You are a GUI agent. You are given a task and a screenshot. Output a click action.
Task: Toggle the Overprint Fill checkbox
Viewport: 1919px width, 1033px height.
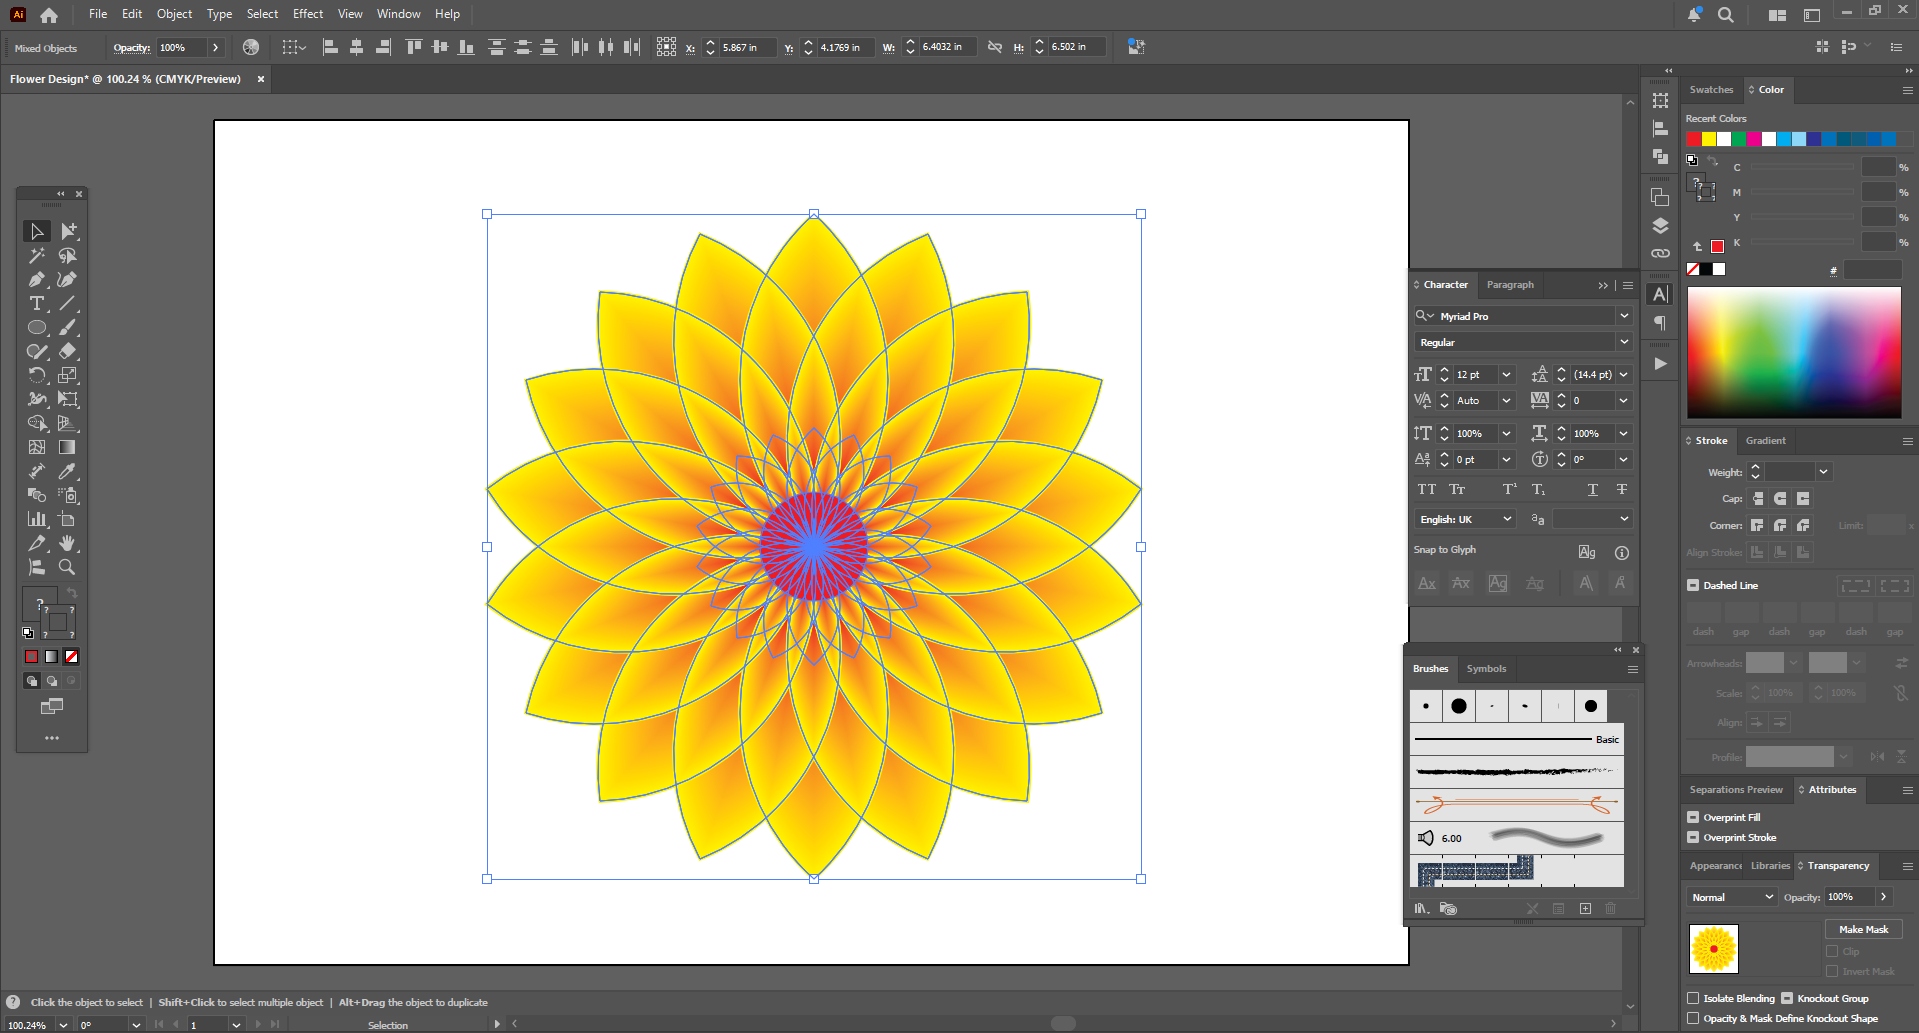point(1693,818)
